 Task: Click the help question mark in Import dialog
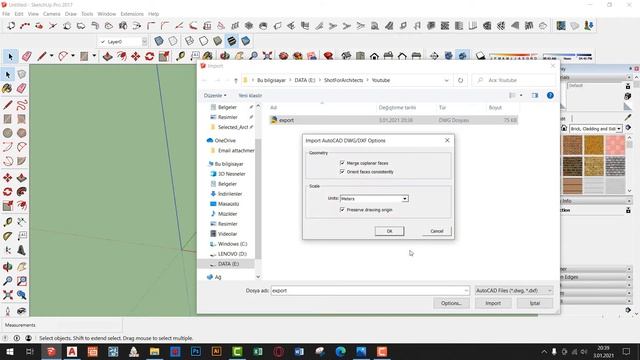(550, 96)
